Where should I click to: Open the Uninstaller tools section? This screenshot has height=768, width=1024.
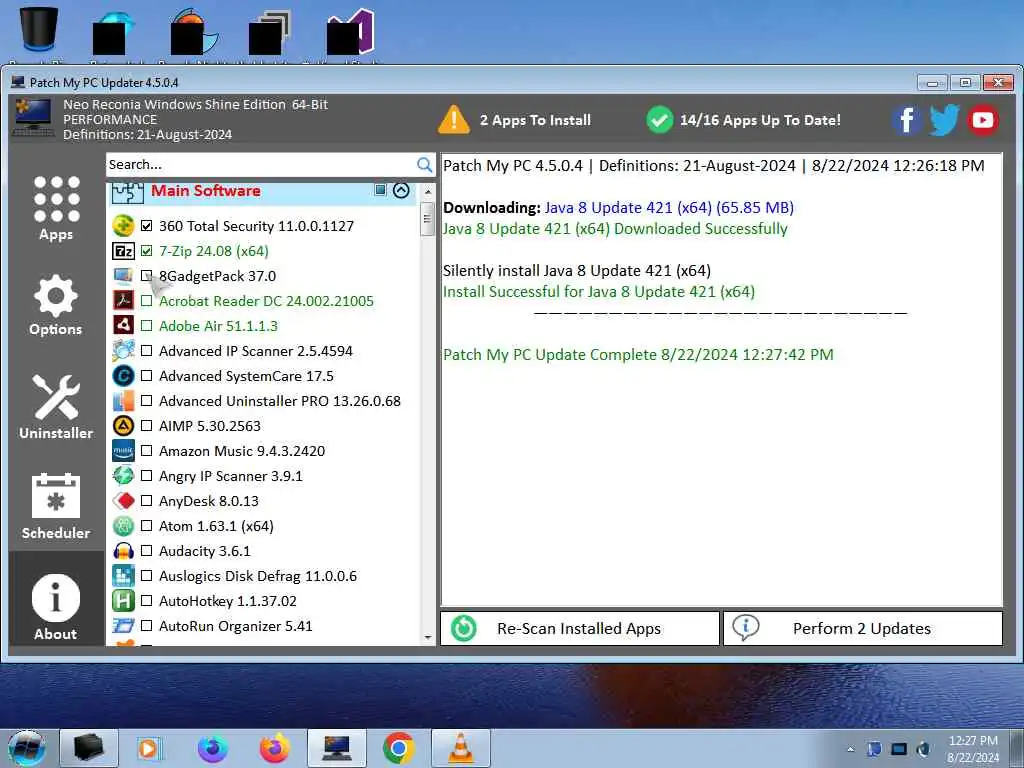click(x=56, y=406)
